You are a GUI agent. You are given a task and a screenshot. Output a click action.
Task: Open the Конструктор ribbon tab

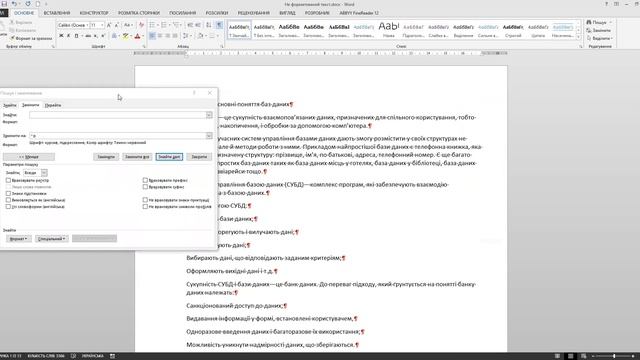click(94, 13)
